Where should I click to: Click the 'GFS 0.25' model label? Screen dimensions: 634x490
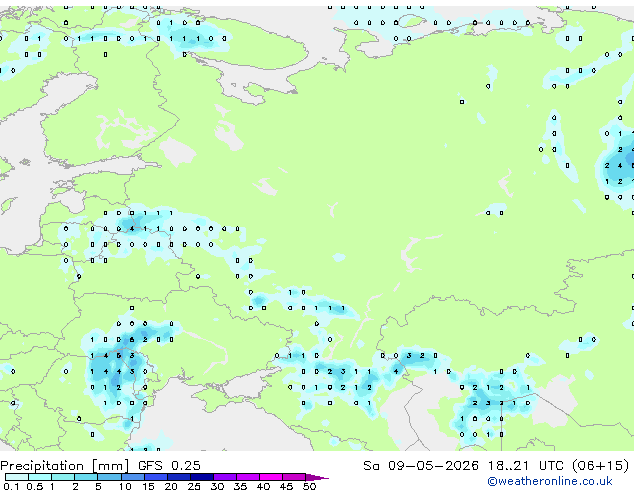tap(169, 466)
